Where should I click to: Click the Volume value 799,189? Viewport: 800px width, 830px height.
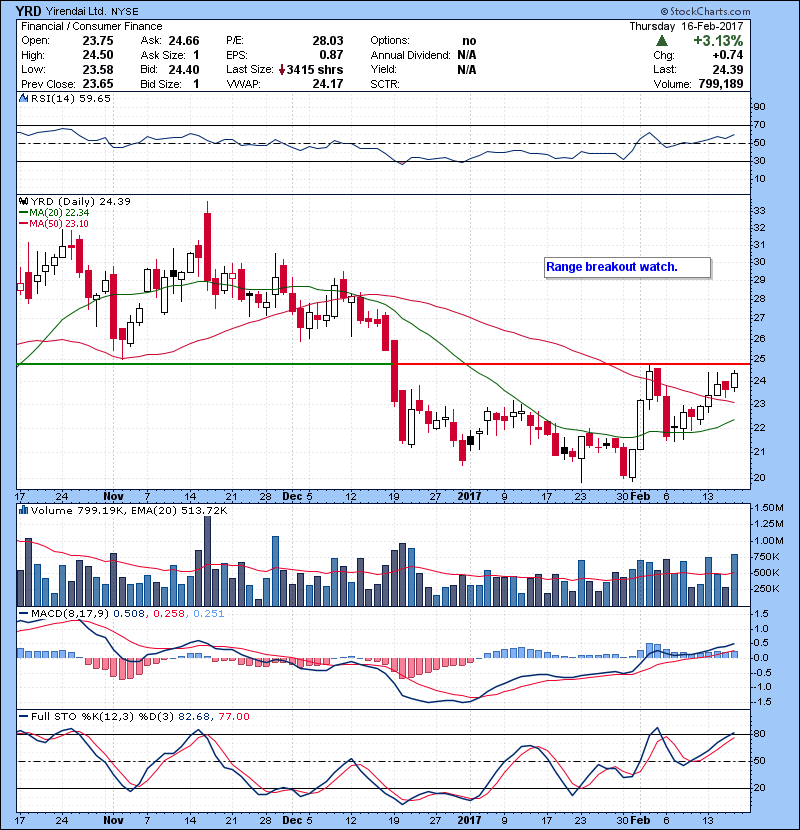click(x=721, y=84)
